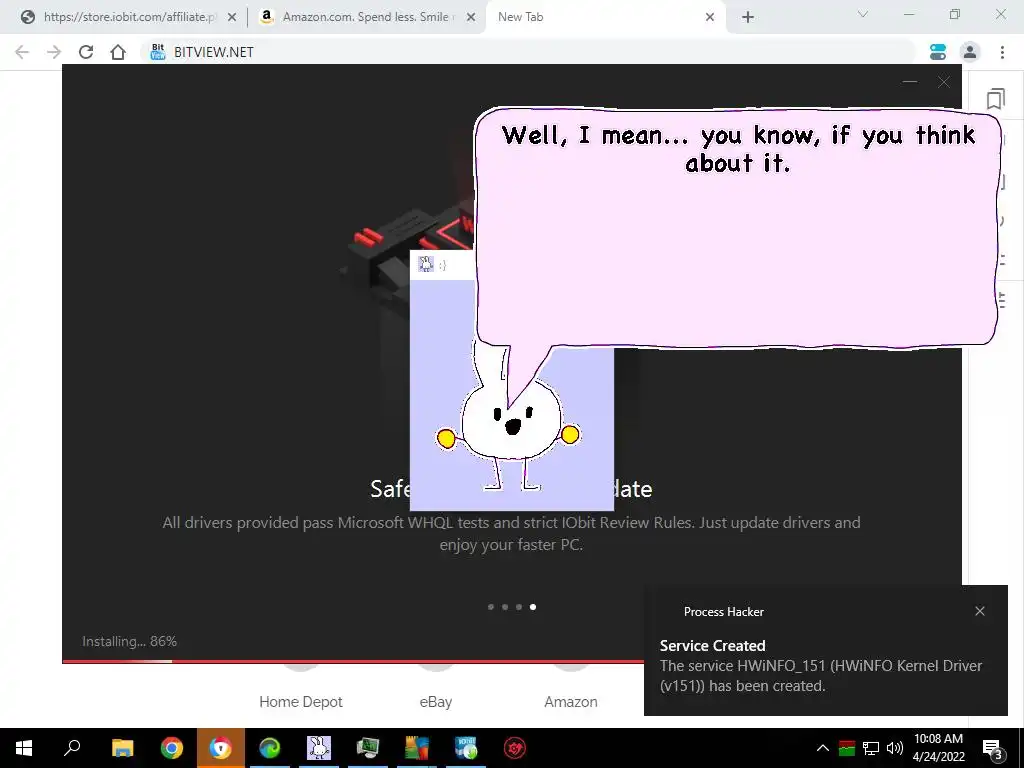
Task: Select the third slide indicator dot
Action: point(519,607)
